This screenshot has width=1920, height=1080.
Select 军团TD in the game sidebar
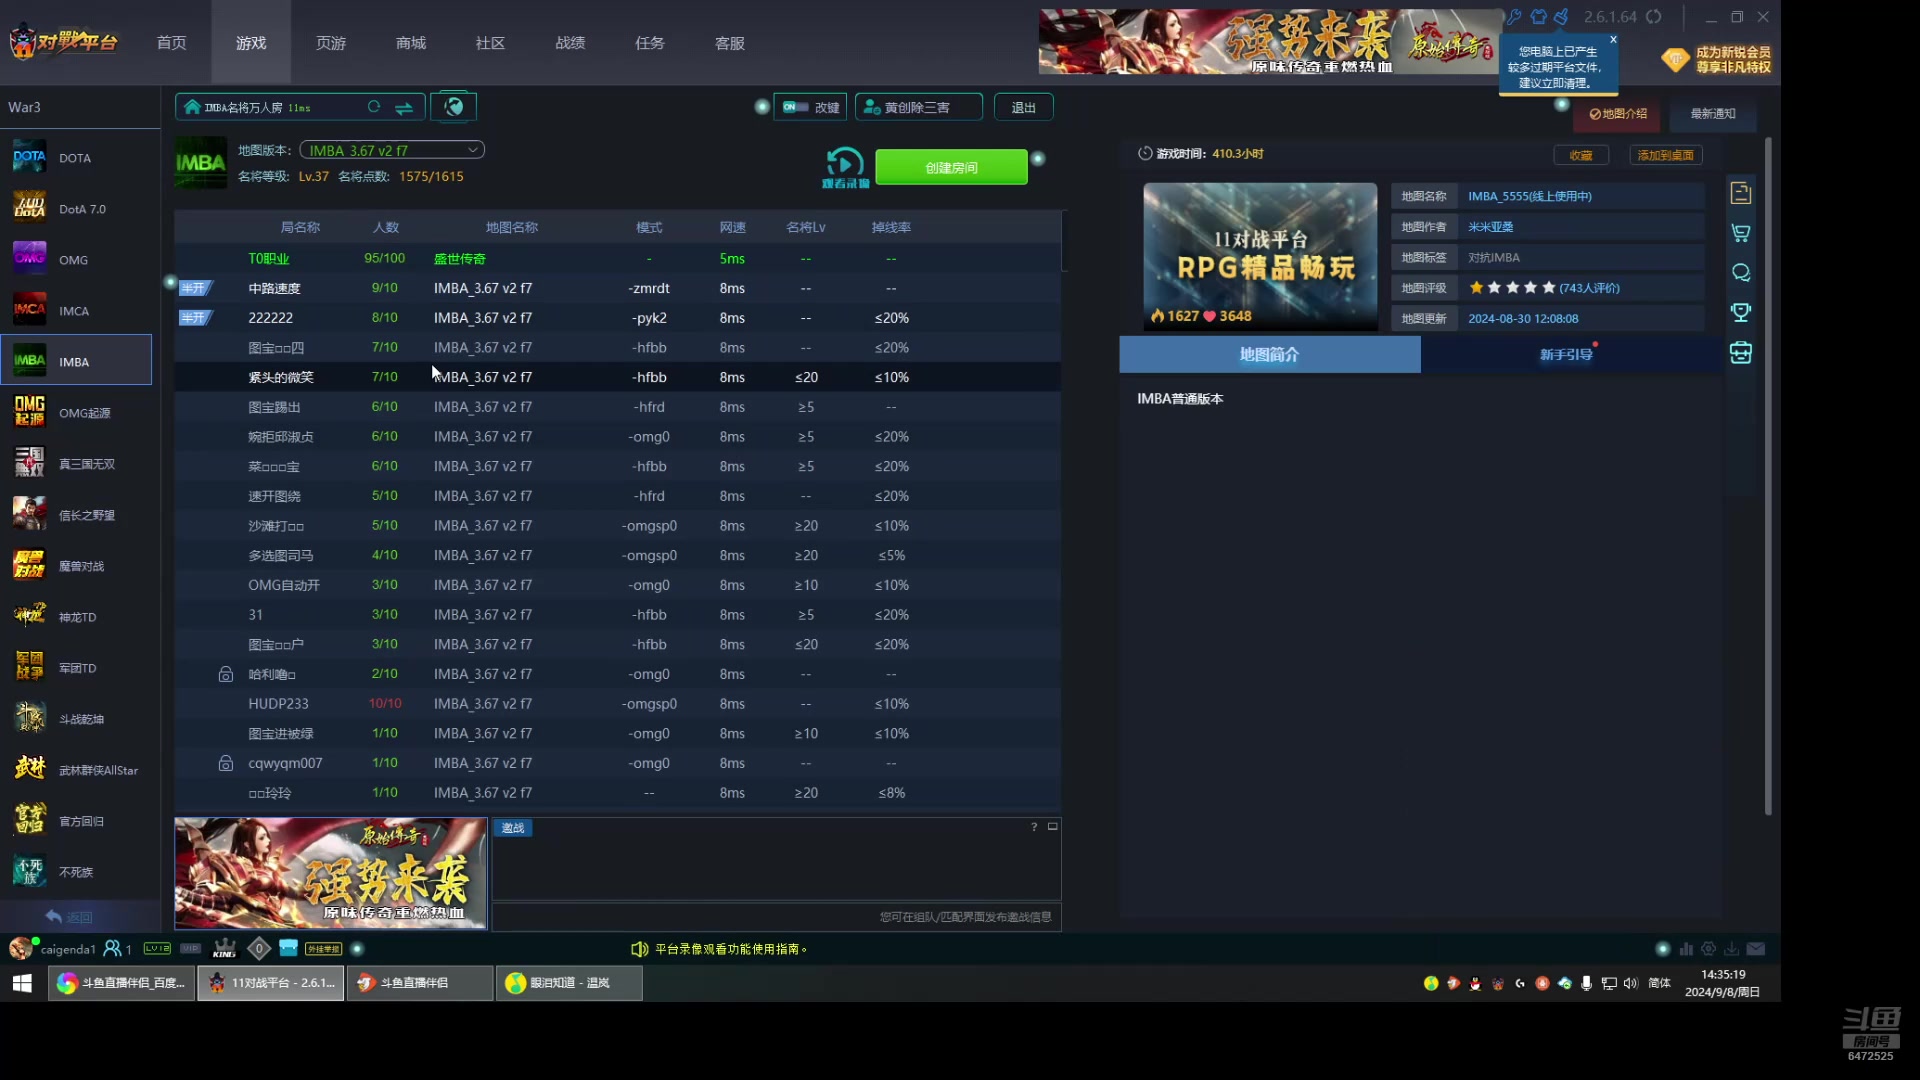coord(76,668)
